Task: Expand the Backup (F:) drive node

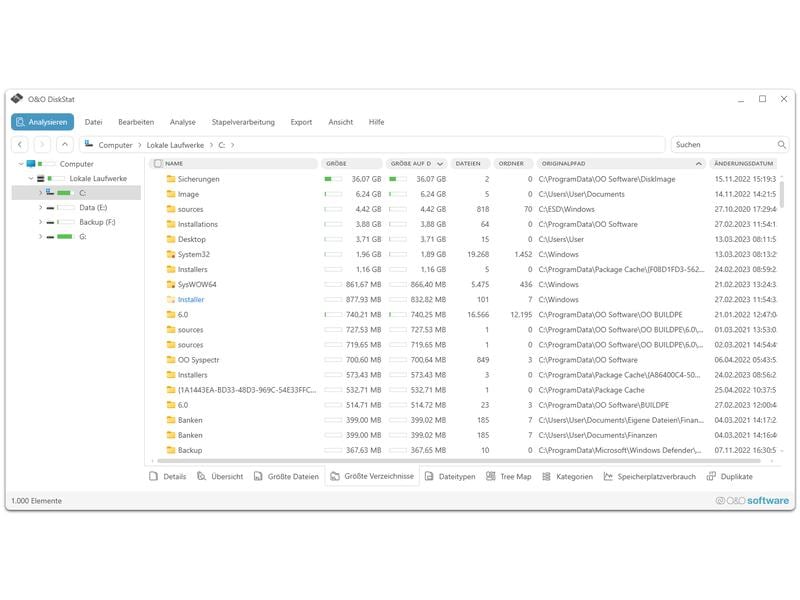Action: (40, 222)
